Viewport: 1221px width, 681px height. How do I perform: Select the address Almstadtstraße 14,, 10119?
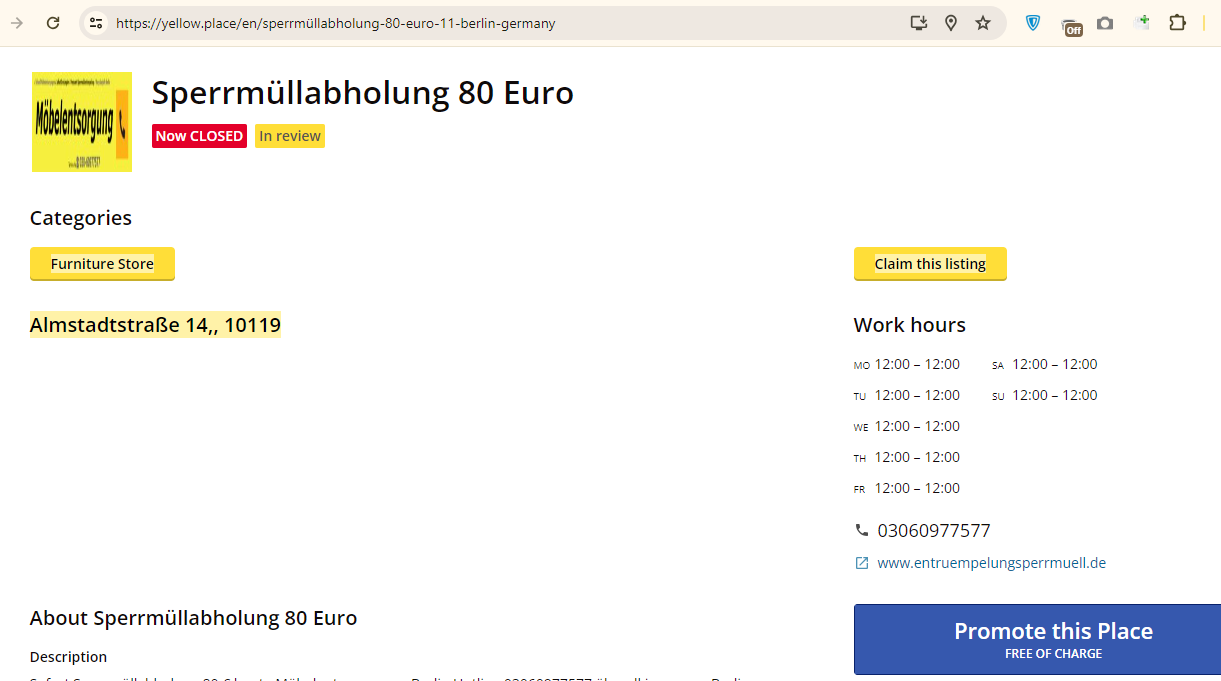155,325
